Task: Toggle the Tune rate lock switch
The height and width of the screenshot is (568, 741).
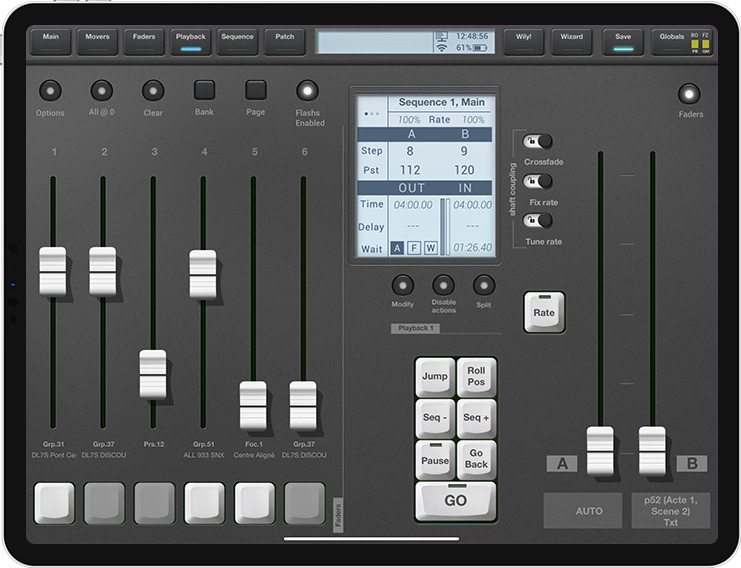Action: click(537, 220)
